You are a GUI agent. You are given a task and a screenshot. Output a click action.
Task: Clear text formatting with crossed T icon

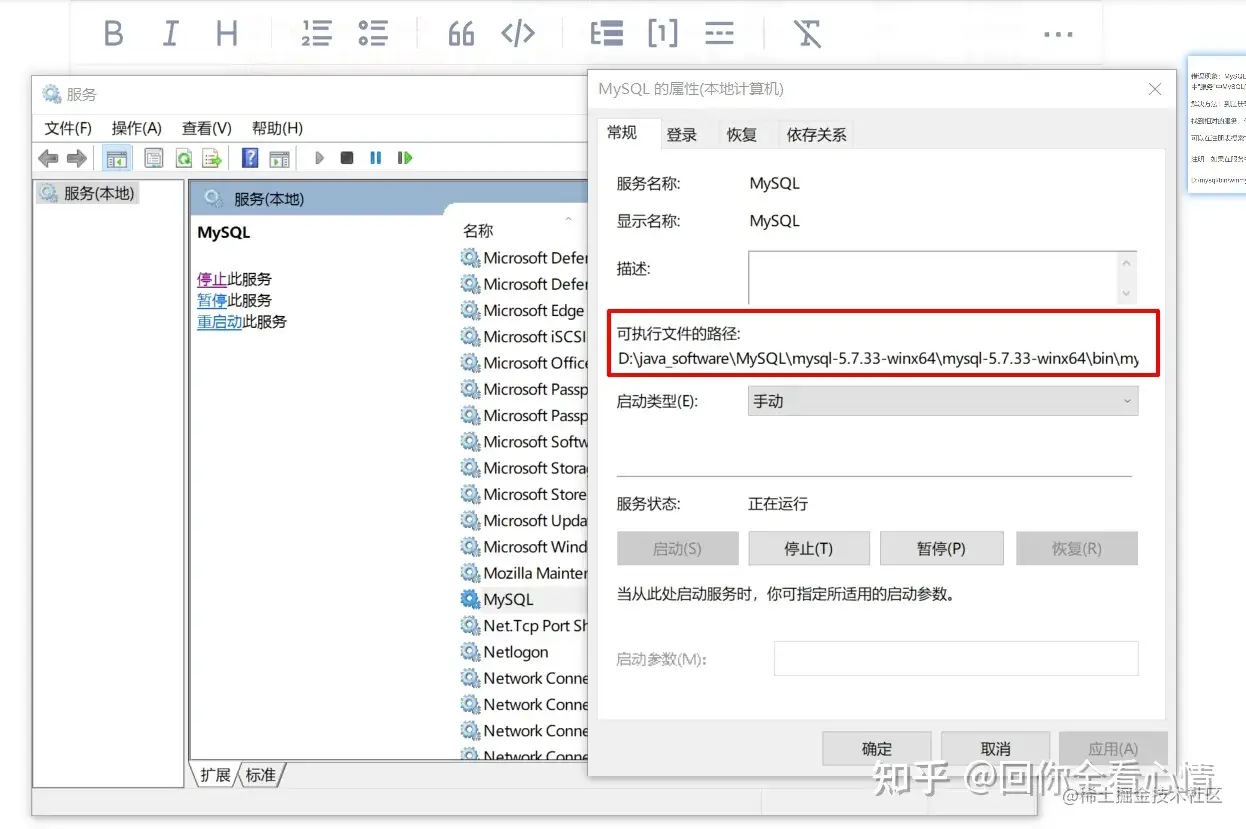click(x=808, y=34)
